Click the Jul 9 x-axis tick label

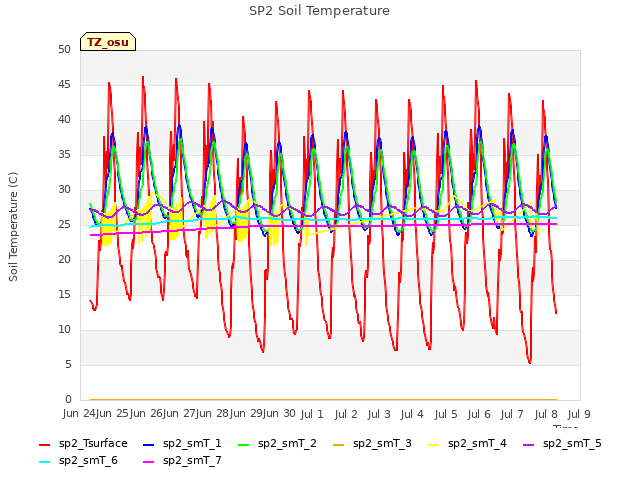tap(579, 414)
